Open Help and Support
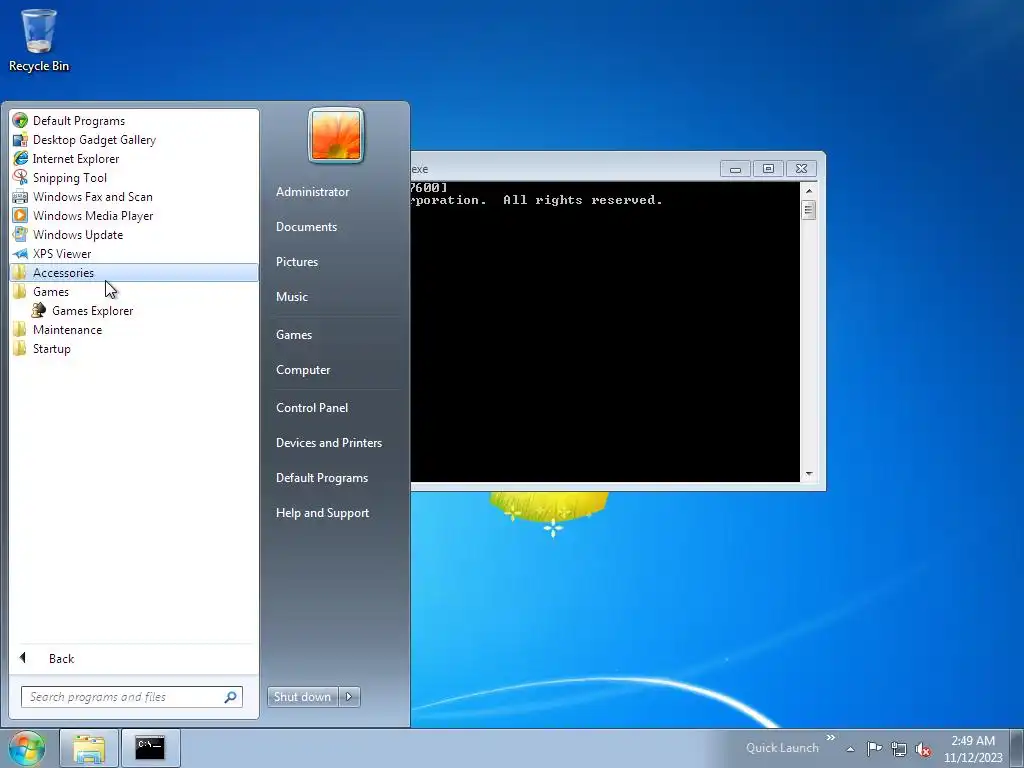 point(323,513)
